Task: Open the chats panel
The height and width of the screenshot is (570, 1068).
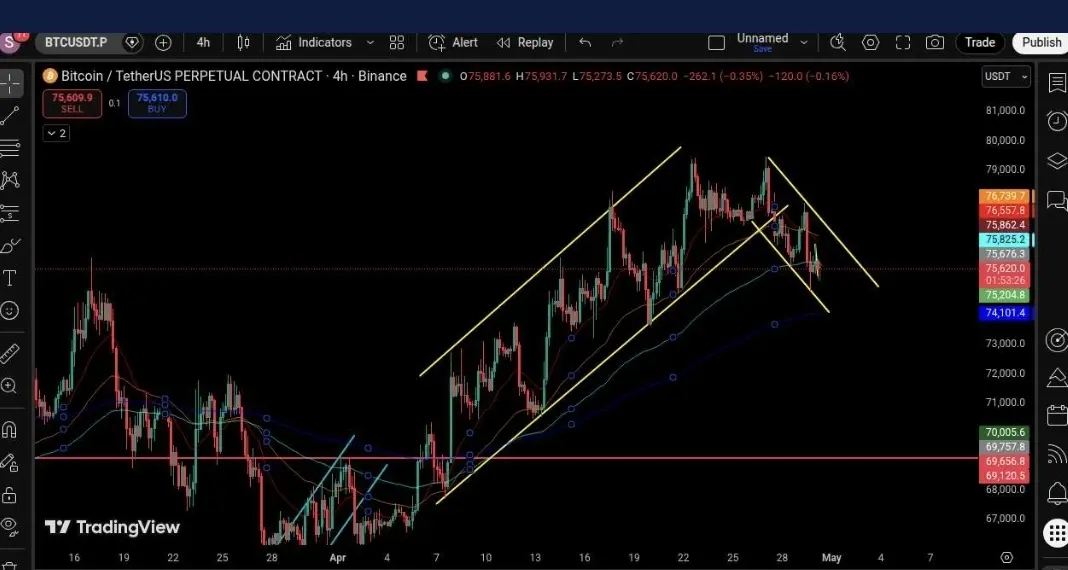Action: coord(1056,201)
